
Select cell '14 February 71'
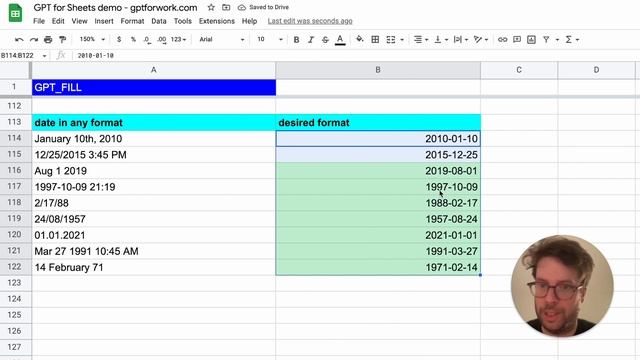[154, 267]
